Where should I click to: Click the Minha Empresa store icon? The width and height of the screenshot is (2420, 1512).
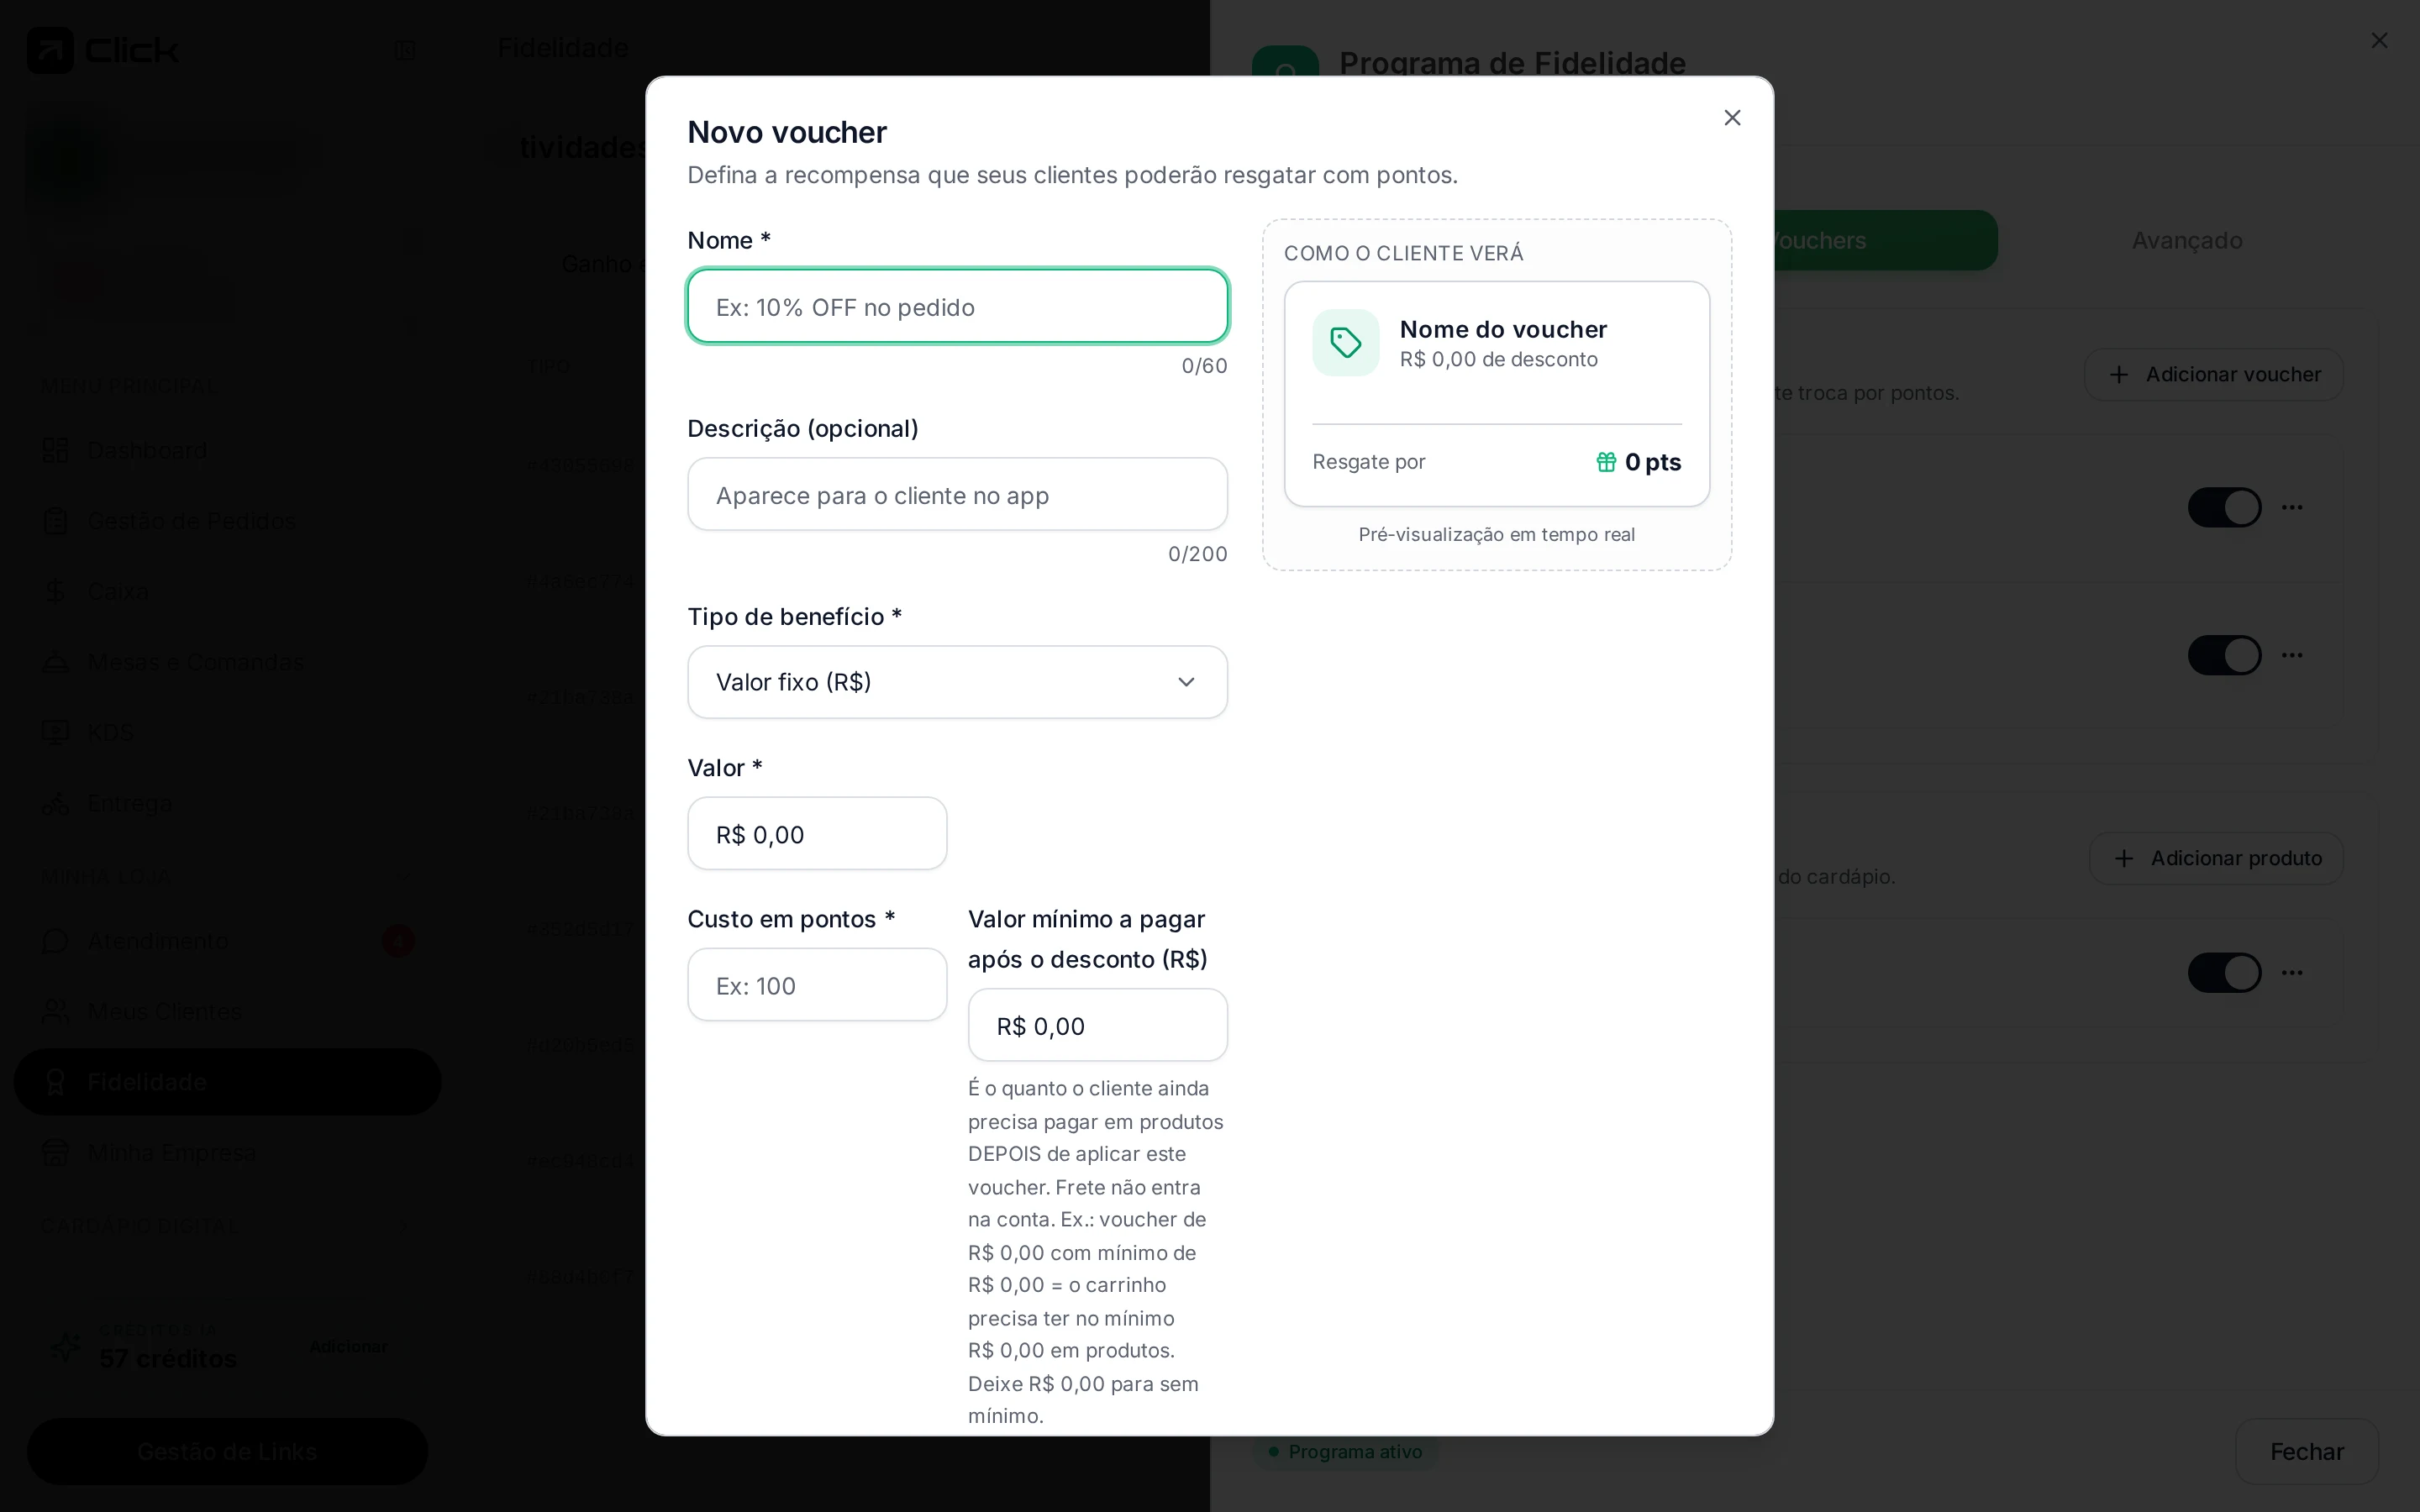point(56,1153)
